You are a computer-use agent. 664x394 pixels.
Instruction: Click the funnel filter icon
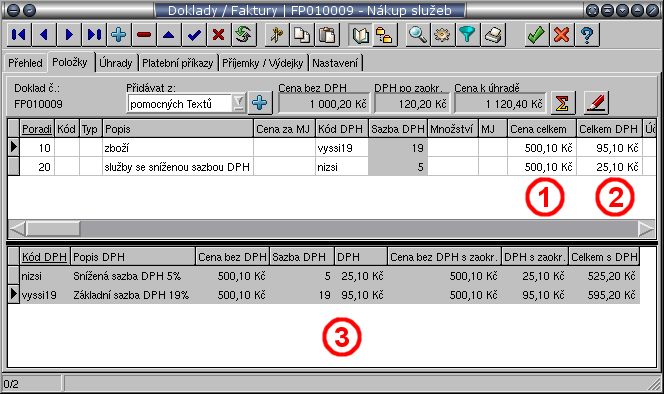pyautogui.click(x=468, y=34)
